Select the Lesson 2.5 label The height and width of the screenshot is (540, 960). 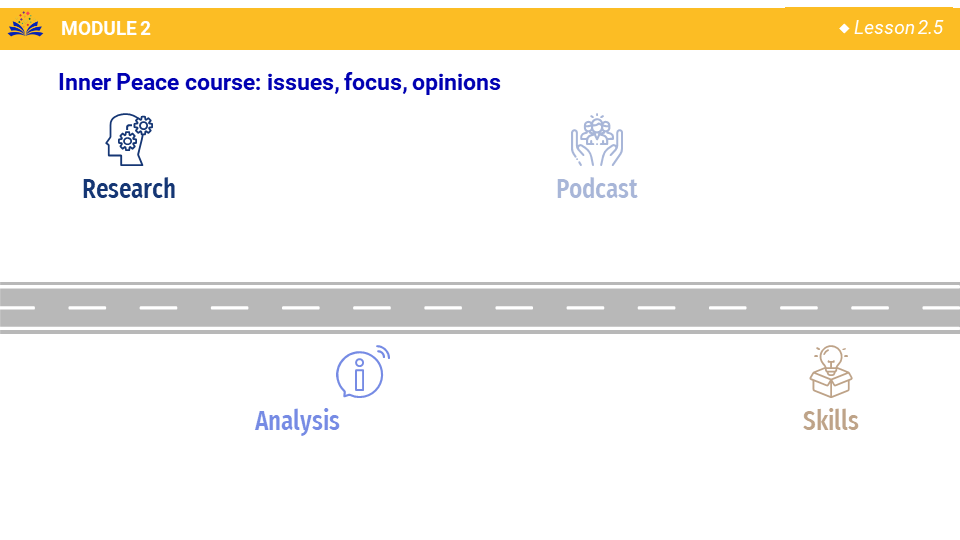[898, 28]
